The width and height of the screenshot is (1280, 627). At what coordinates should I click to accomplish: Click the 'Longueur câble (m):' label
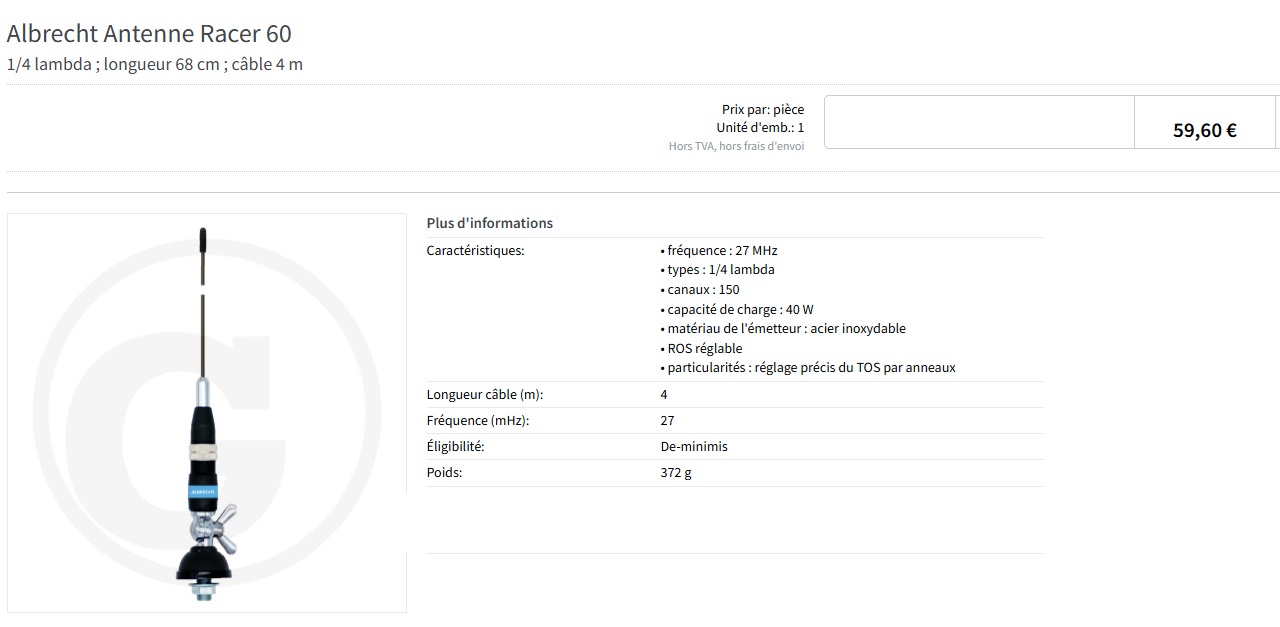485,394
